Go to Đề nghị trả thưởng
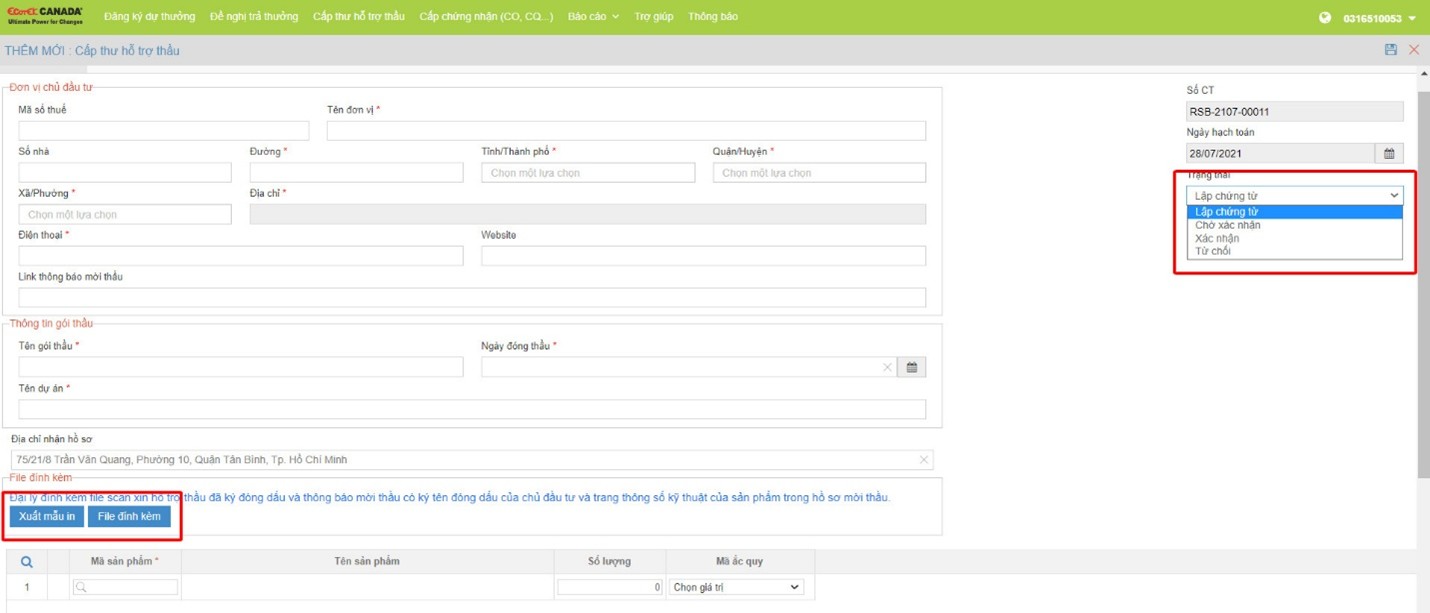 click(x=254, y=17)
